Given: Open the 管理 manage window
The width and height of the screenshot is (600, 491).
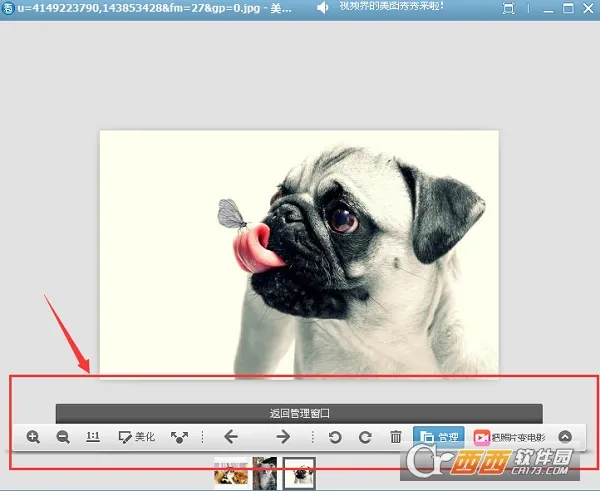Looking at the screenshot, I should click(438, 437).
